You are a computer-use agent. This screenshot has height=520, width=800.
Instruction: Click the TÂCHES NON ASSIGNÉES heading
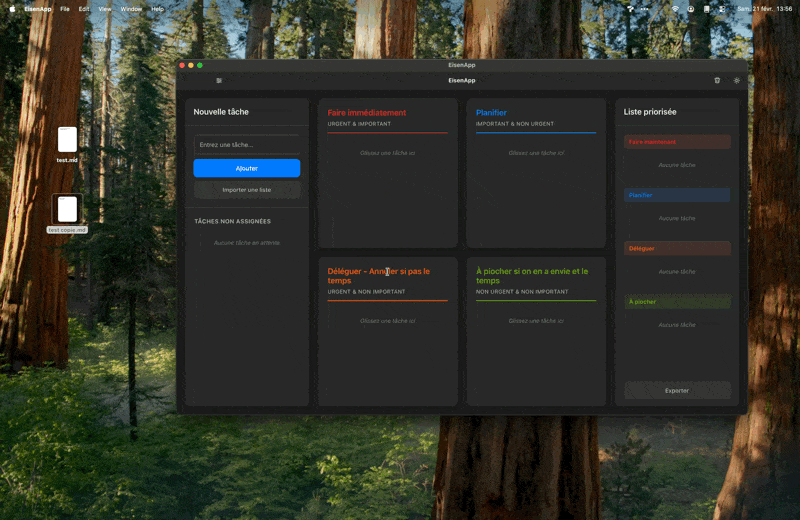point(232,221)
